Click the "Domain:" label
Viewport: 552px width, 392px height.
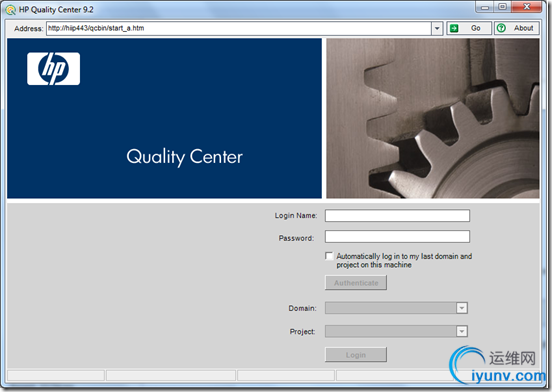(x=302, y=308)
